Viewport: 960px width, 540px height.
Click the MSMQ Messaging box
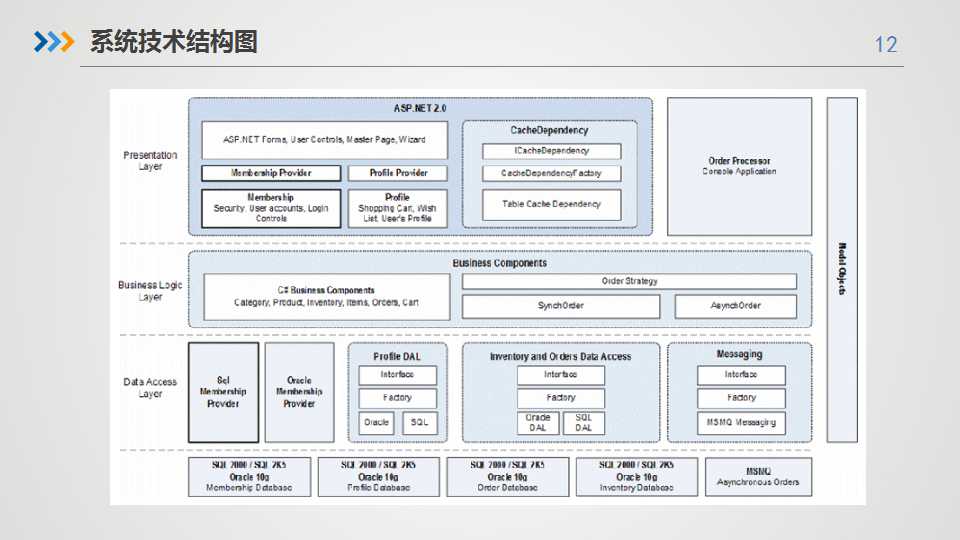click(741, 422)
